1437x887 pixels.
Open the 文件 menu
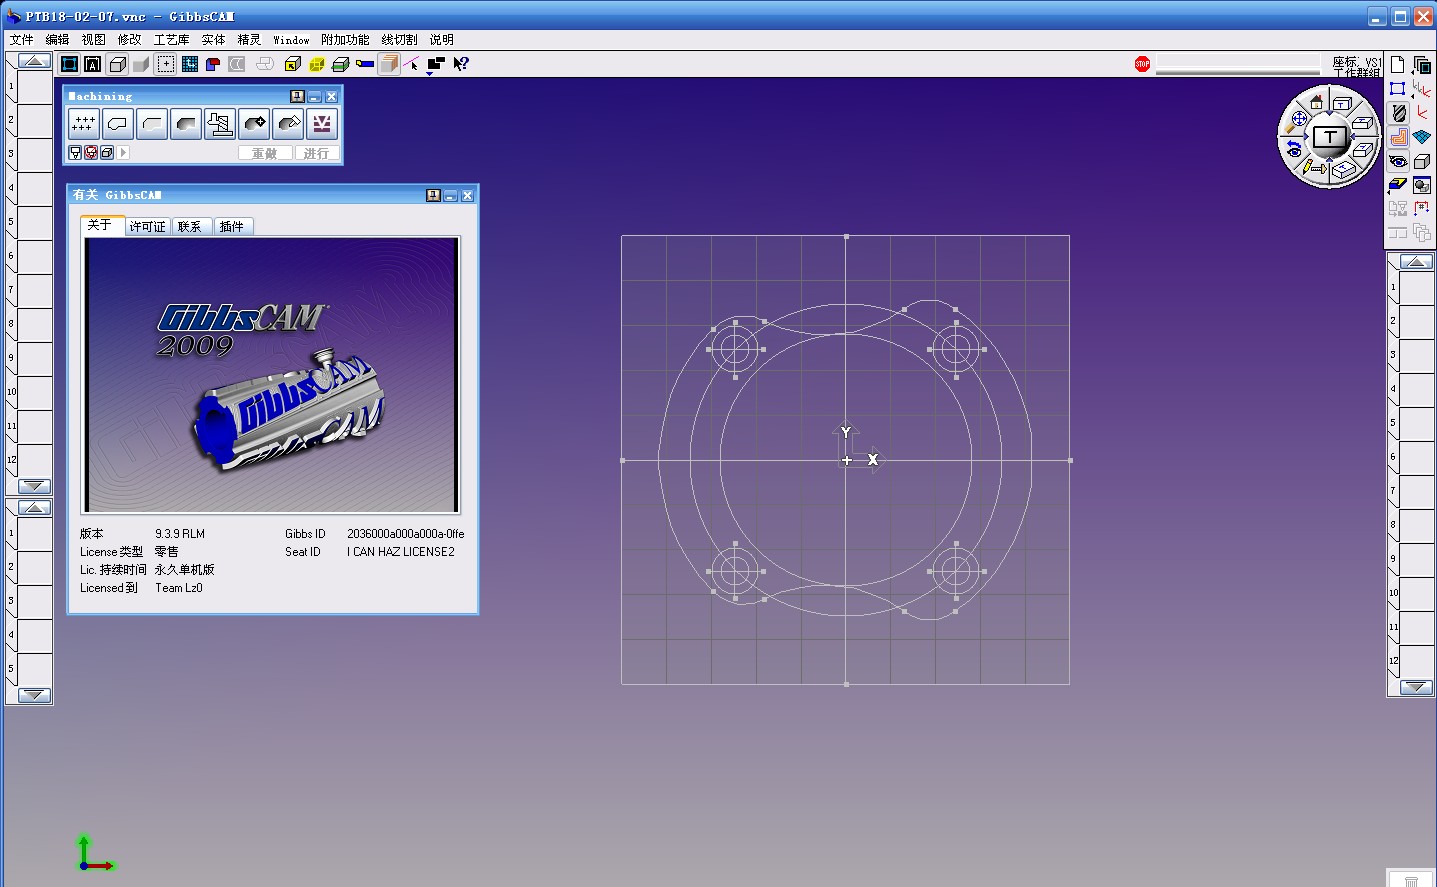coord(21,40)
